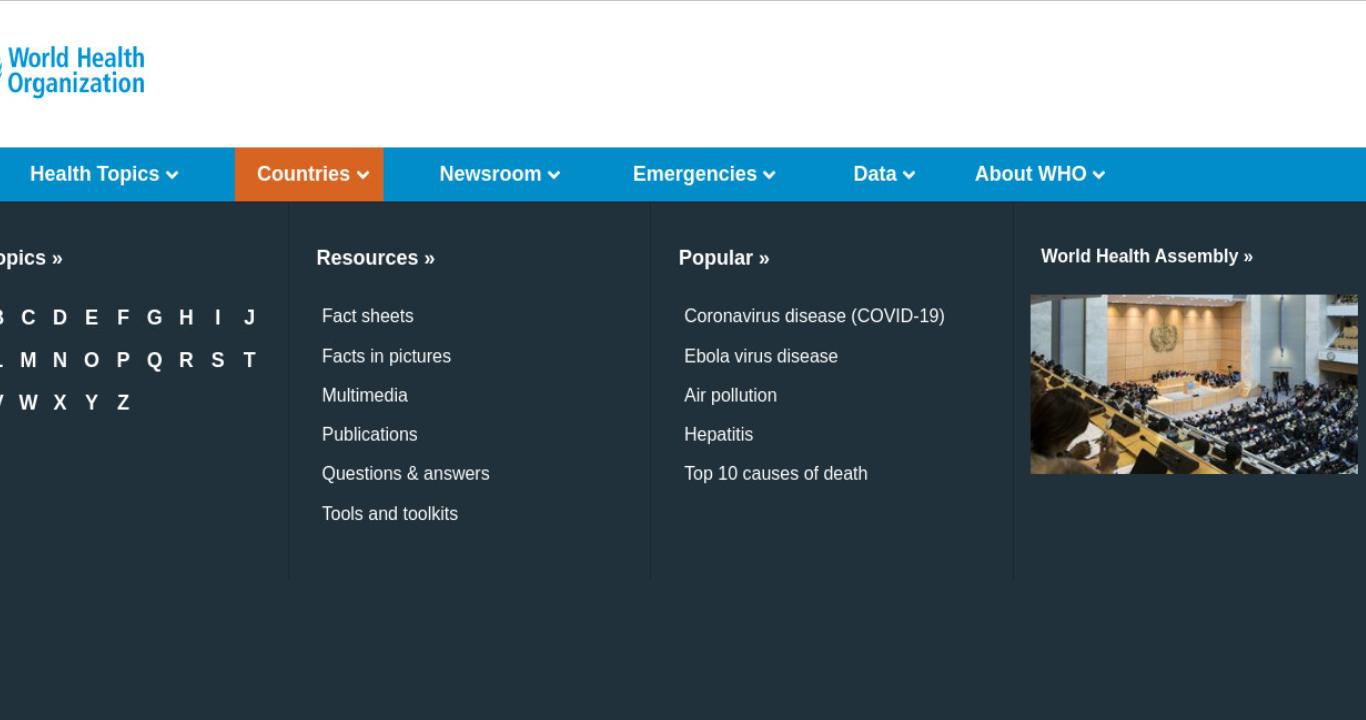Open Questions & answers
The image size is (1366, 720).
(405, 473)
